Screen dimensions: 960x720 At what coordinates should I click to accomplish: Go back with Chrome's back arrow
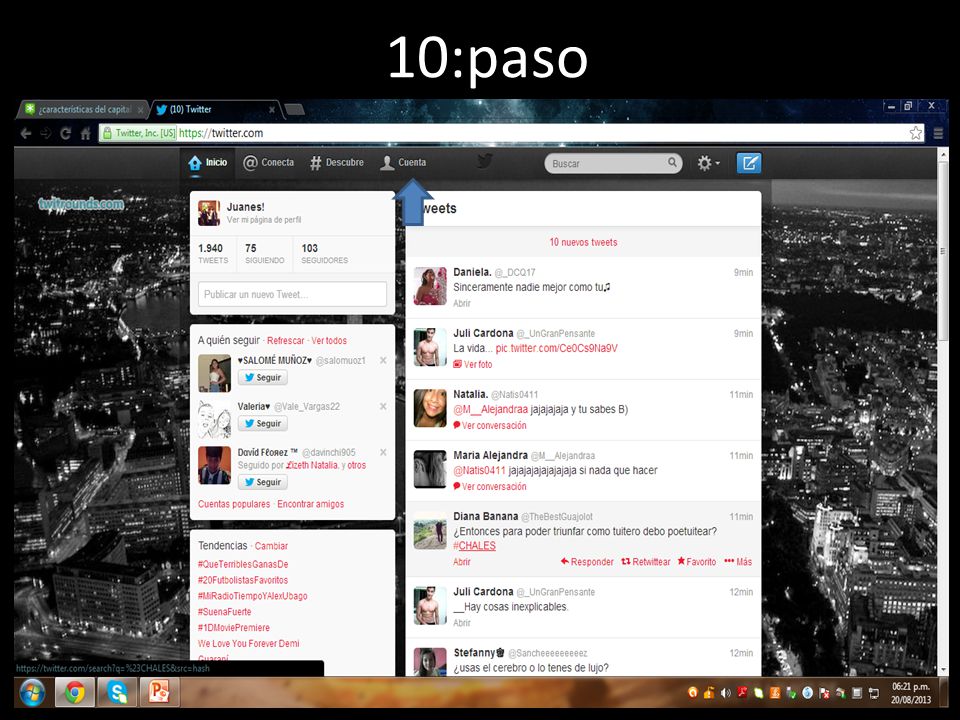(x=26, y=133)
